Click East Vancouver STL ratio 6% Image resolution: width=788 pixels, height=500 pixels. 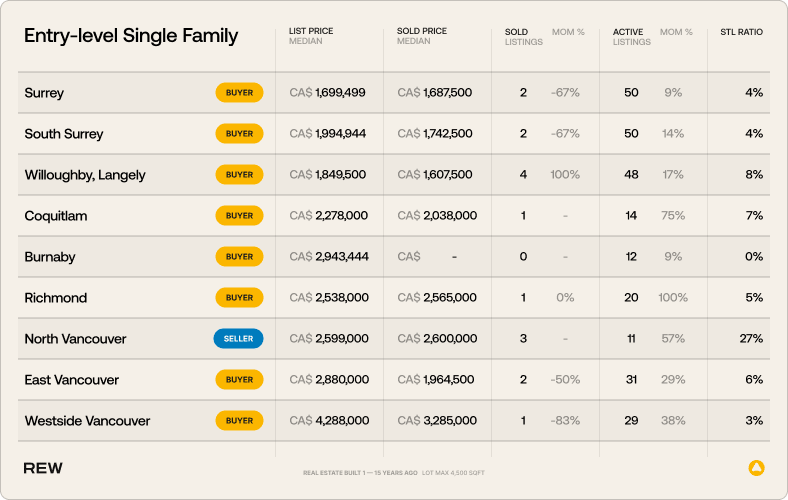tap(754, 379)
